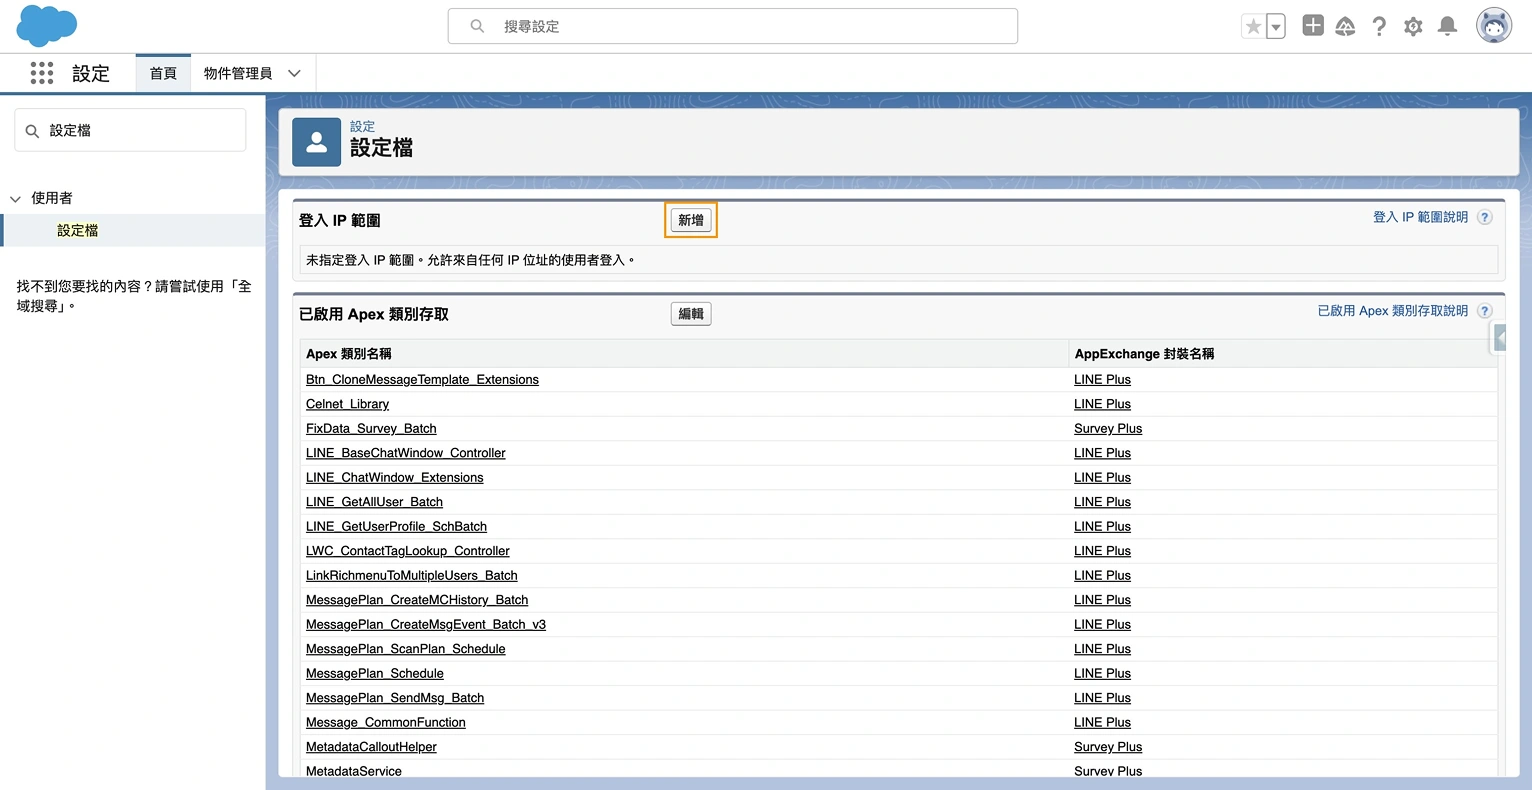Open the user avatar menu
Screen dimensions: 1532x790
[x=1494, y=25]
